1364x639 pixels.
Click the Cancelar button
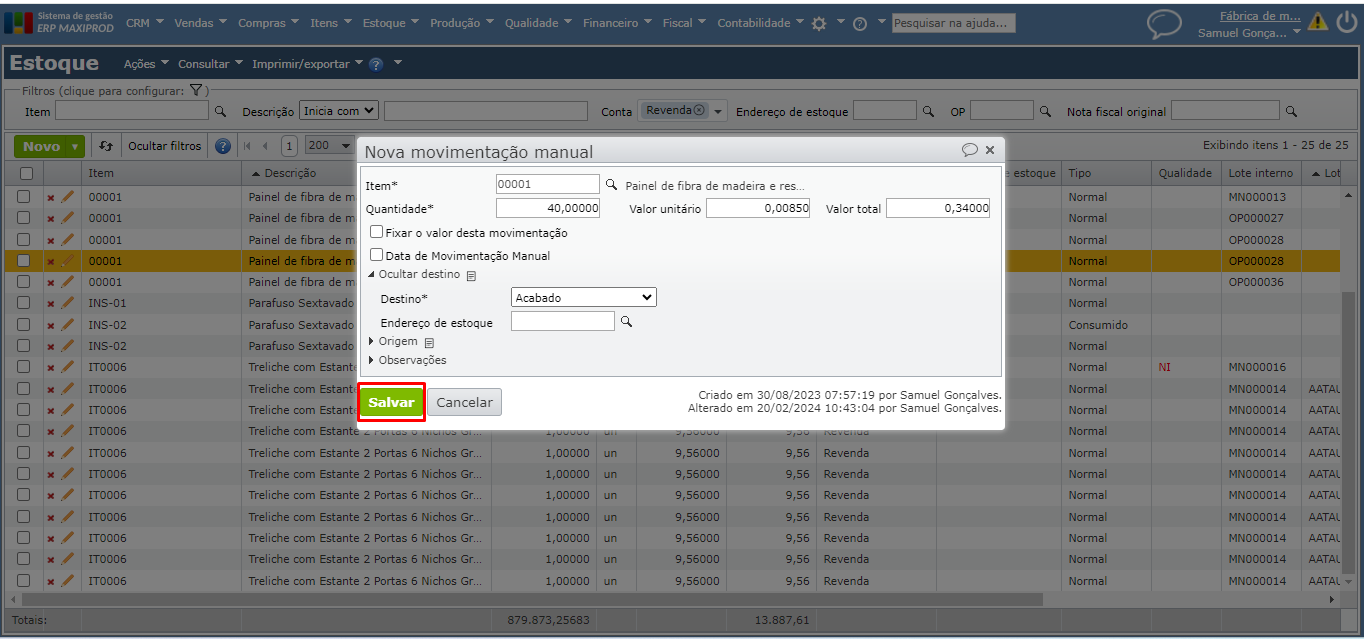465,402
